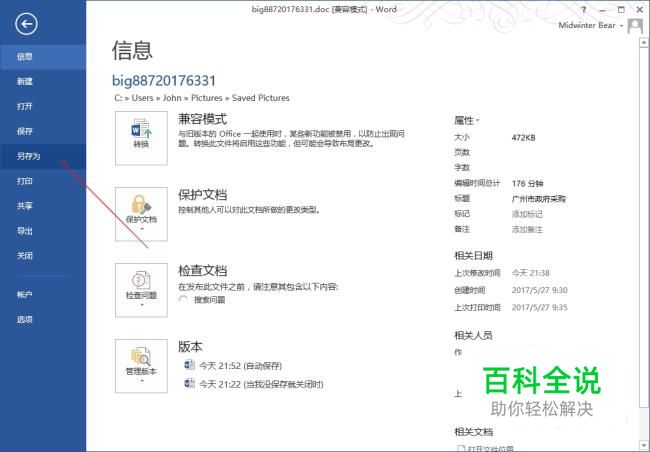Choose 保存 in the sidebar
Screen dimensions: 650x452
click(43, 131)
